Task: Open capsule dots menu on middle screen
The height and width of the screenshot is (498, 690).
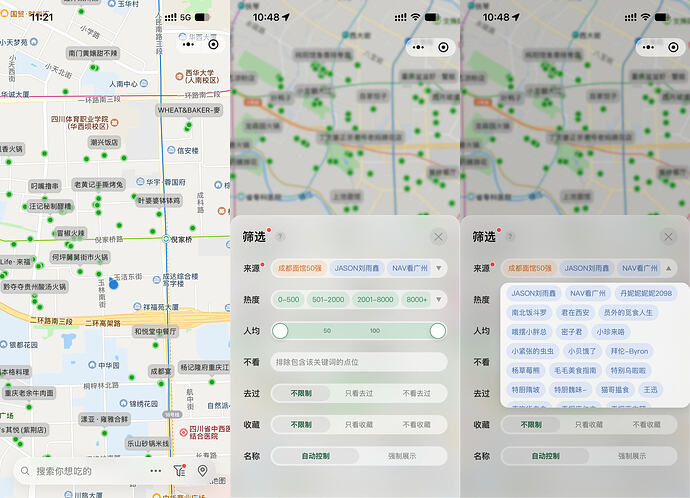Action: point(418,47)
